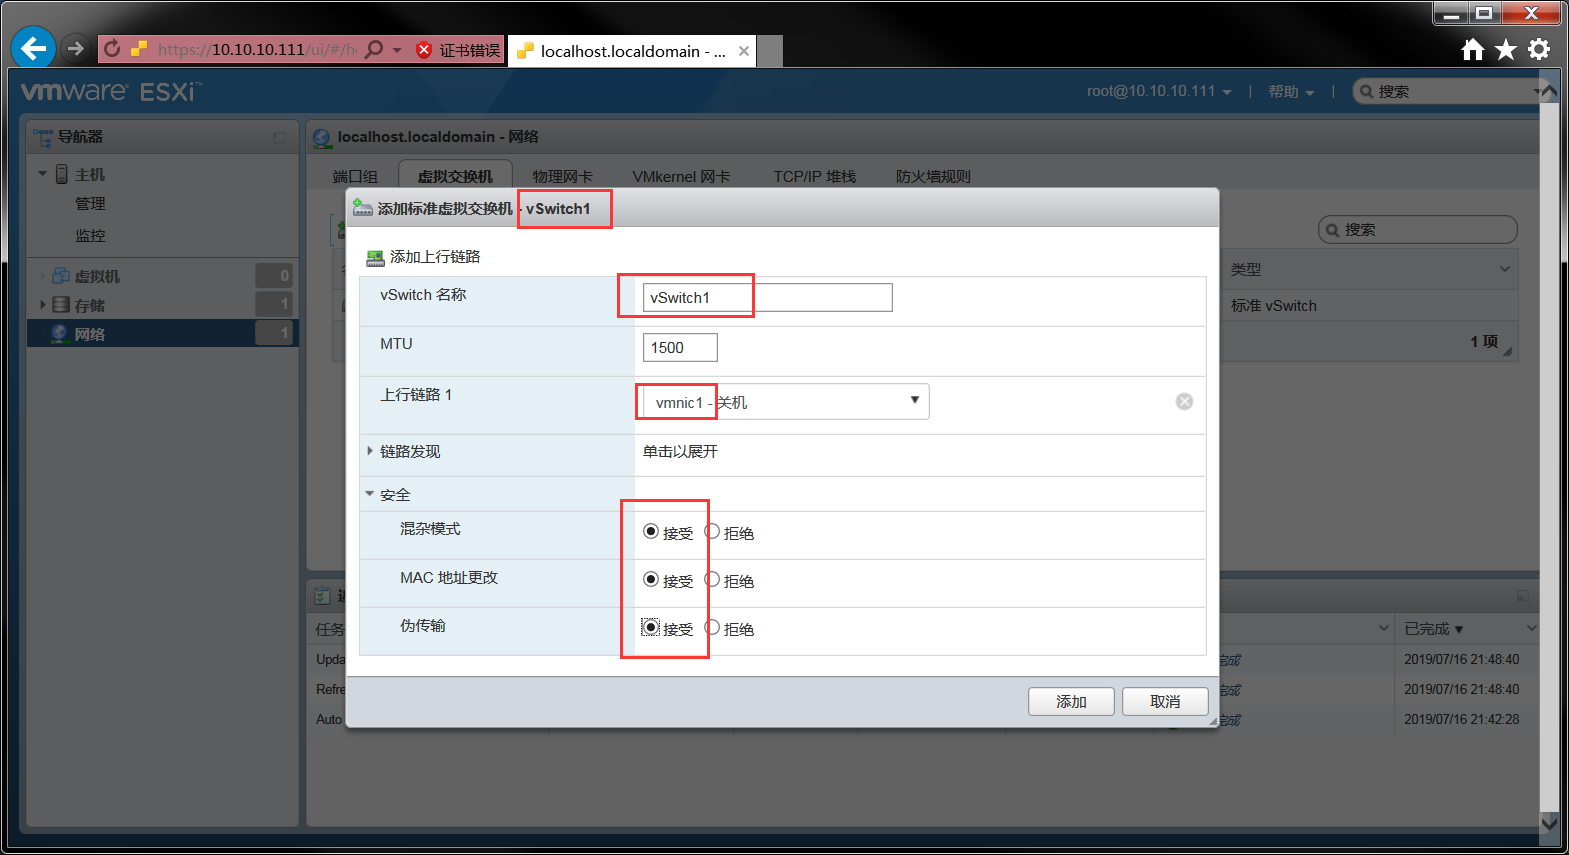
Task: Click the VMware ESXi logo
Action: [x=111, y=92]
